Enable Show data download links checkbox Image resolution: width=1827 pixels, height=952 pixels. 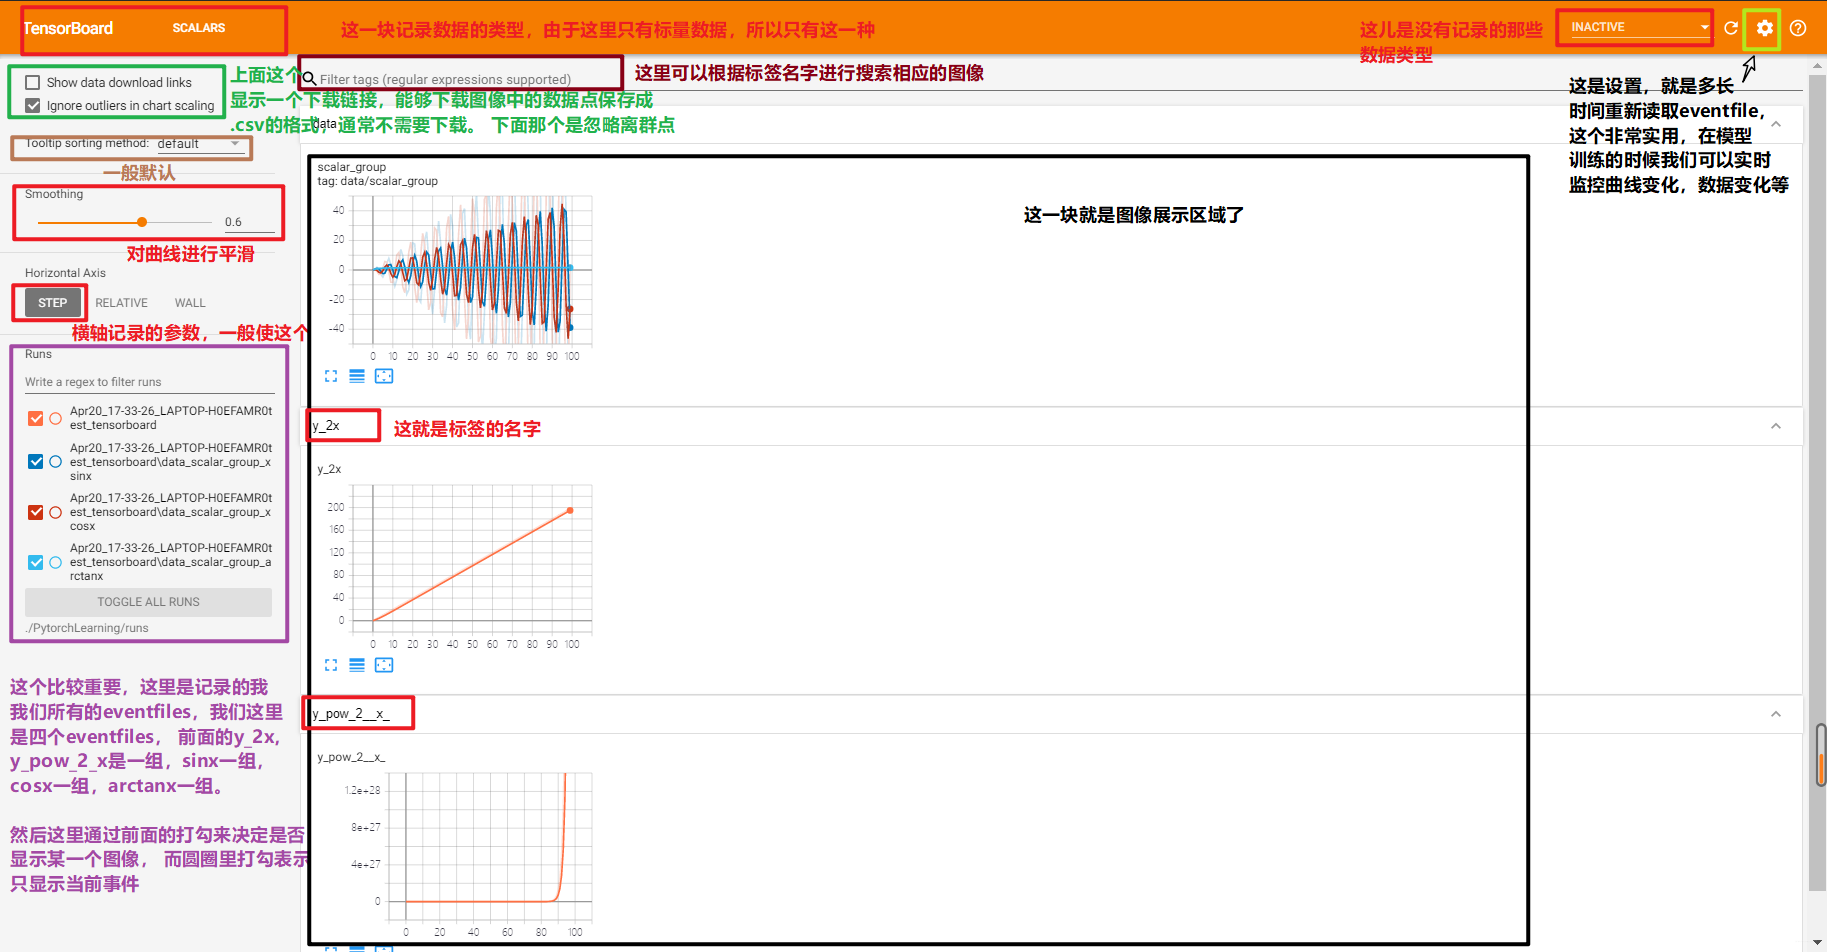click(x=33, y=83)
